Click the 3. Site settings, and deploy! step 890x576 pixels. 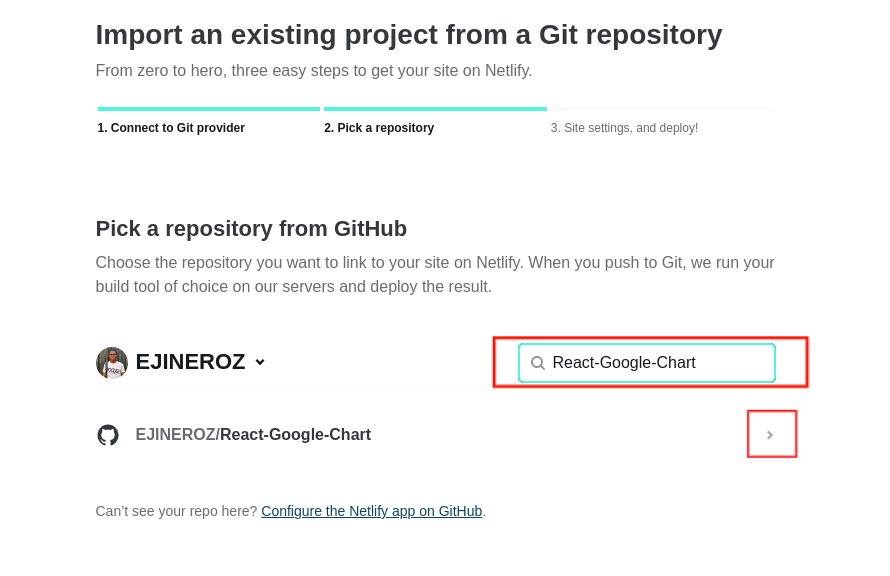(624, 128)
